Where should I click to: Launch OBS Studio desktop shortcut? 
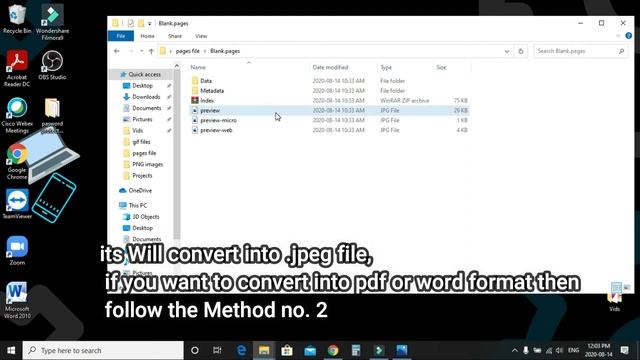(52, 65)
